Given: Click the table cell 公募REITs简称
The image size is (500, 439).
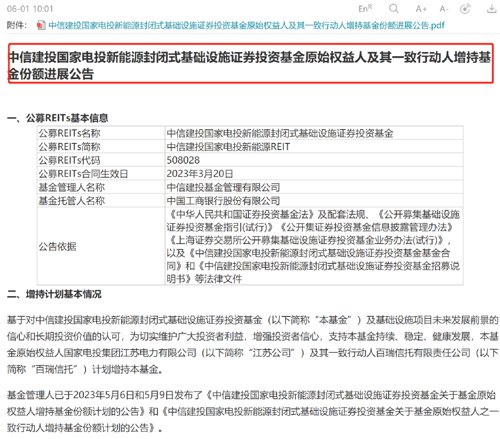Looking at the screenshot, I should [101, 146].
